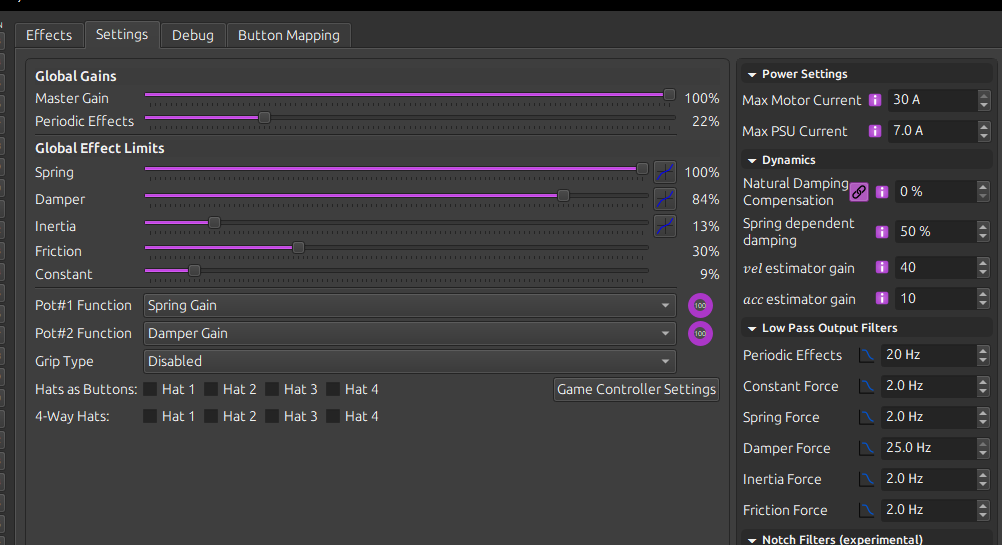Open the Button Mapping tab
This screenshot has height=545, width=1002.
tap(288, 35)
